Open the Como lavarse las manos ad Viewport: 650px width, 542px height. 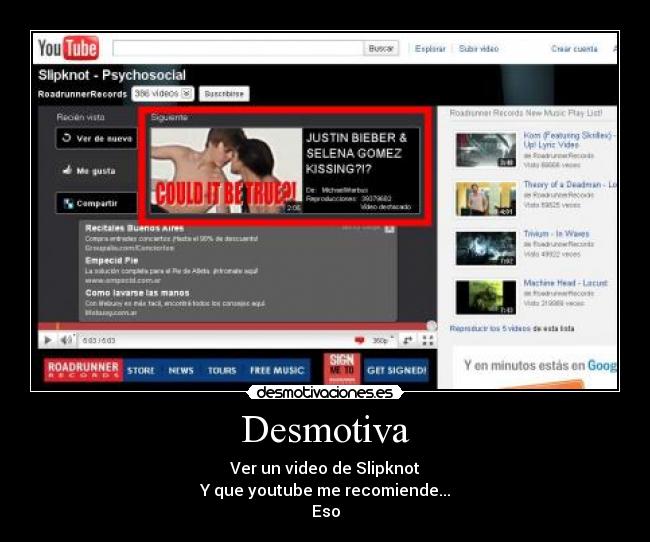point(137,293)
